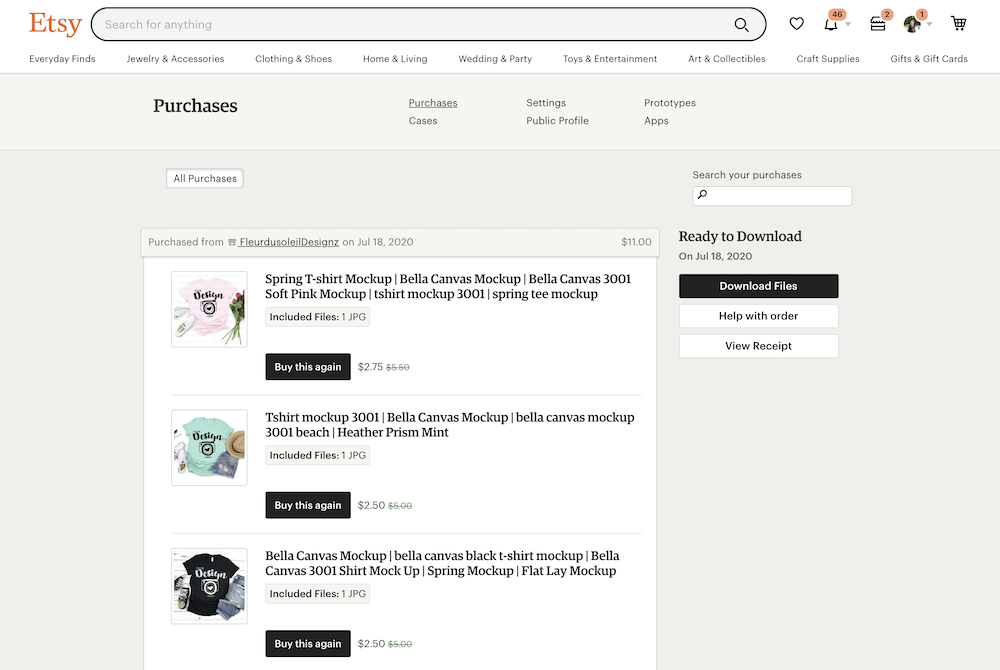Open Clothing & Shoes category

293,59
